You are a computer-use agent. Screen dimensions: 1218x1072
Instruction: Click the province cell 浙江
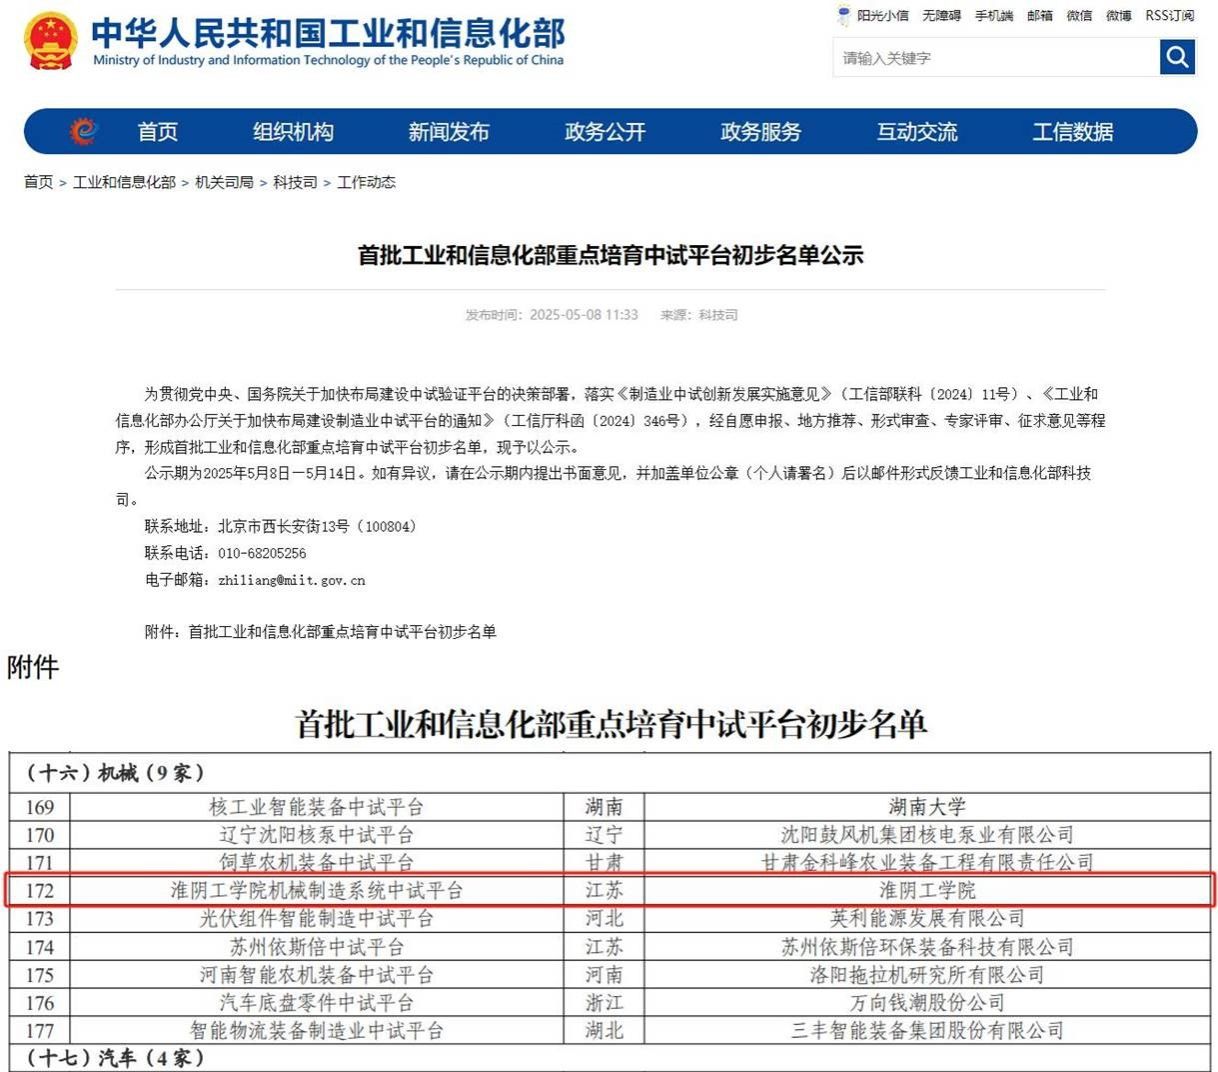[604, 1003]
